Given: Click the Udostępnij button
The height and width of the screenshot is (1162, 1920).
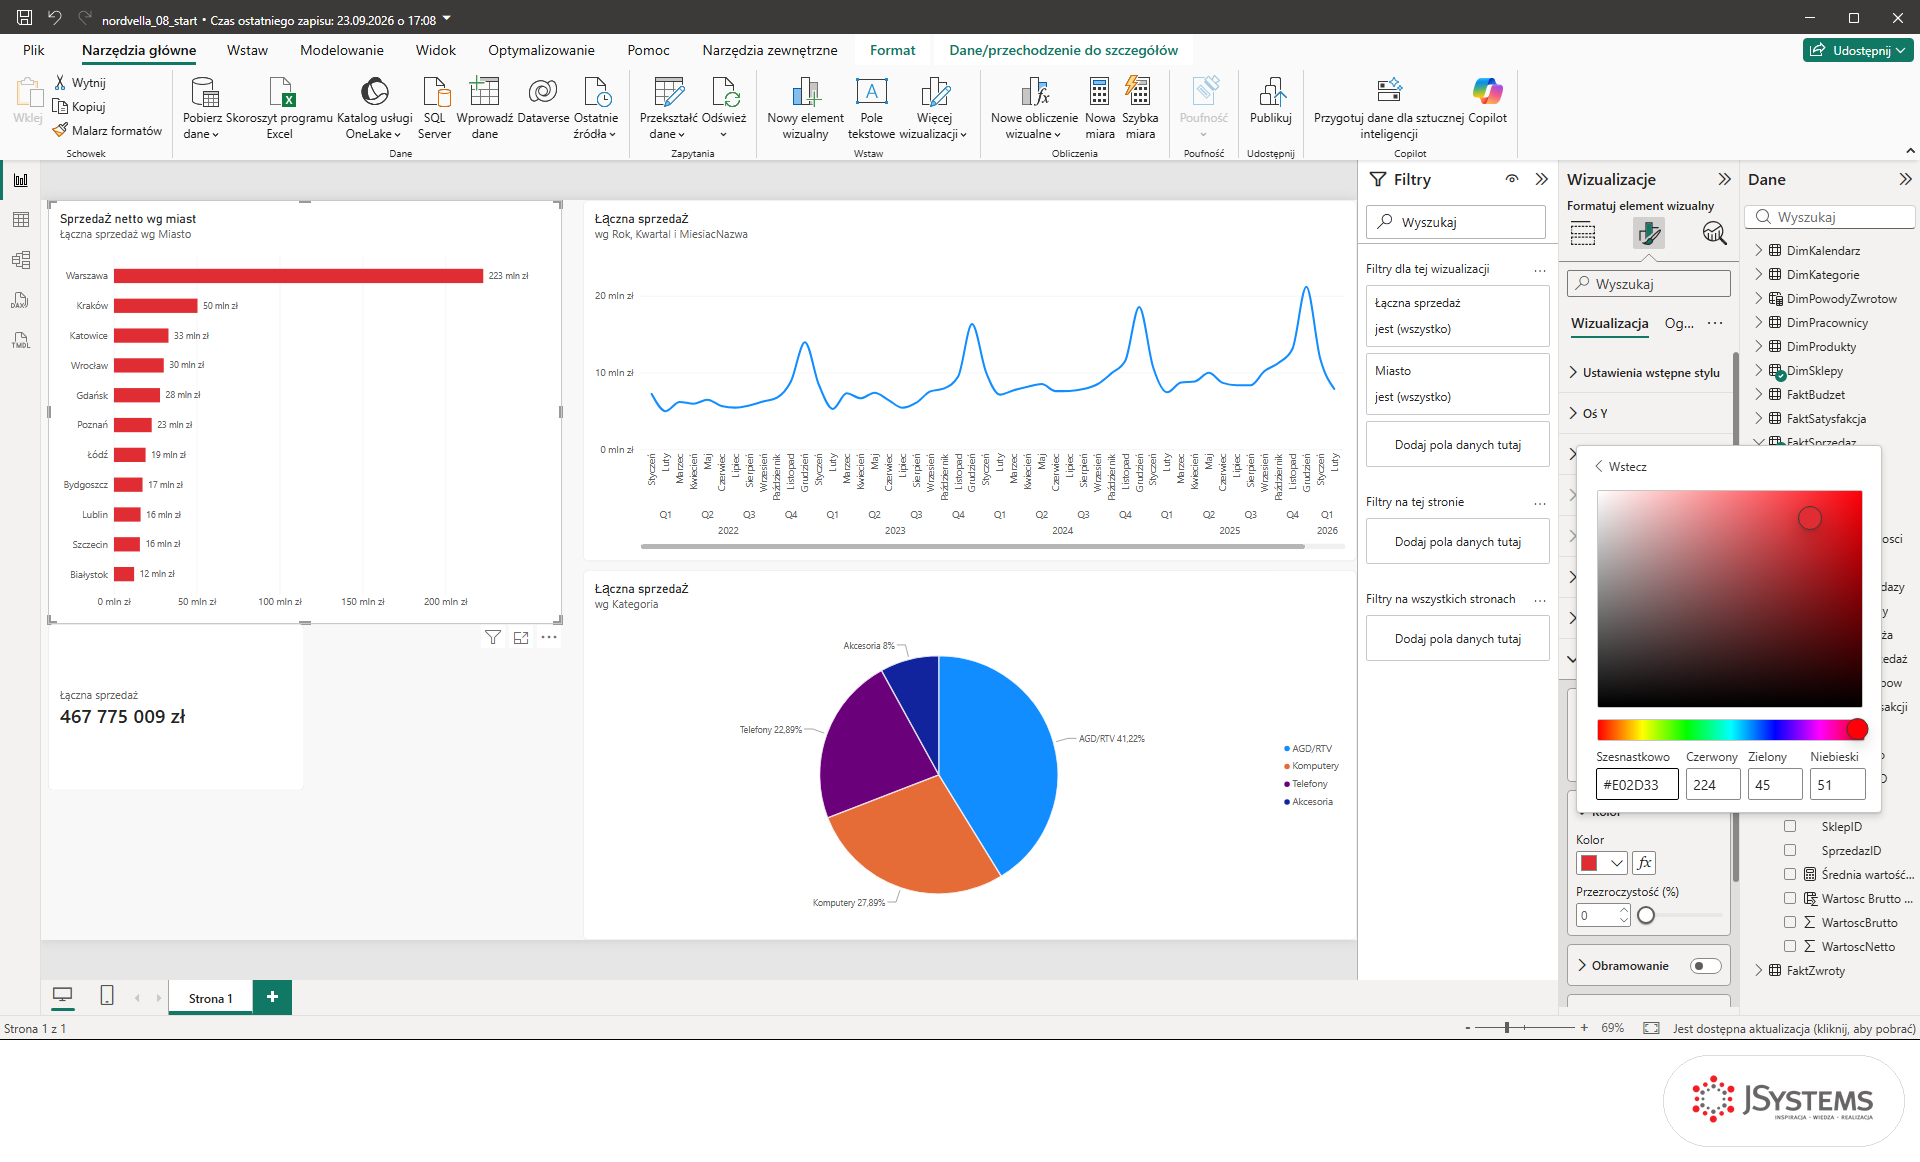Looking at the screenshot, I should point(1859,50).
